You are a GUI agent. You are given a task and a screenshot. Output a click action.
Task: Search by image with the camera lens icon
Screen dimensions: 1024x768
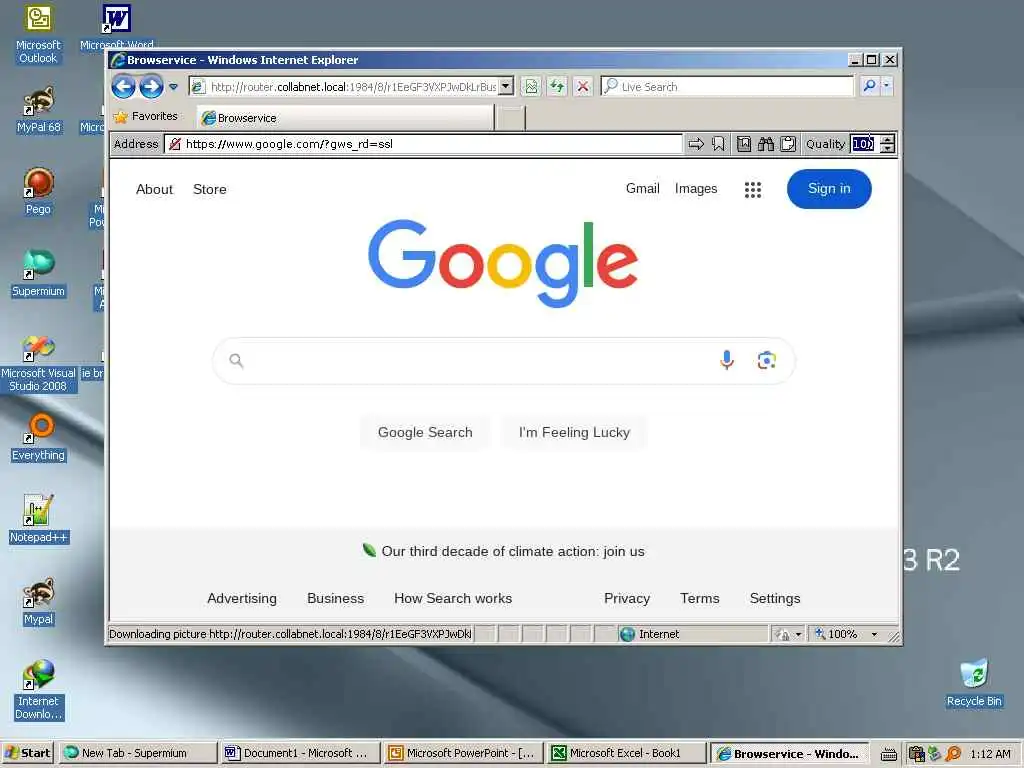click(766, 360)
